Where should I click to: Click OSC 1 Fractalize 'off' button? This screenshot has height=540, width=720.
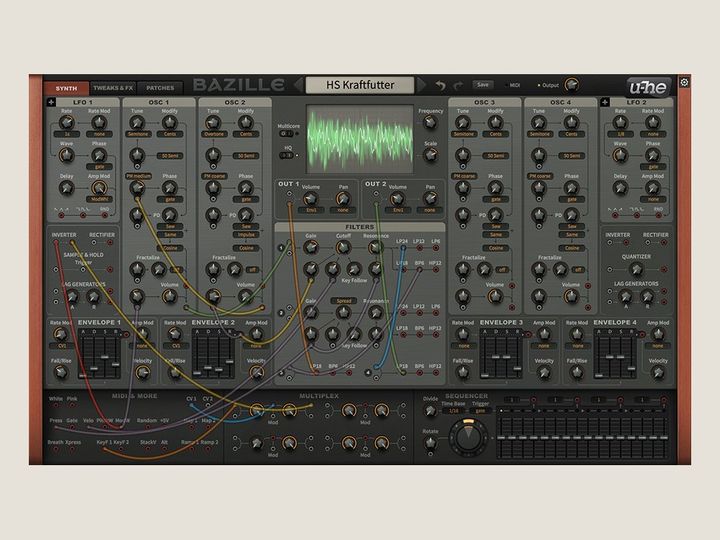click(x=177, y=270)
